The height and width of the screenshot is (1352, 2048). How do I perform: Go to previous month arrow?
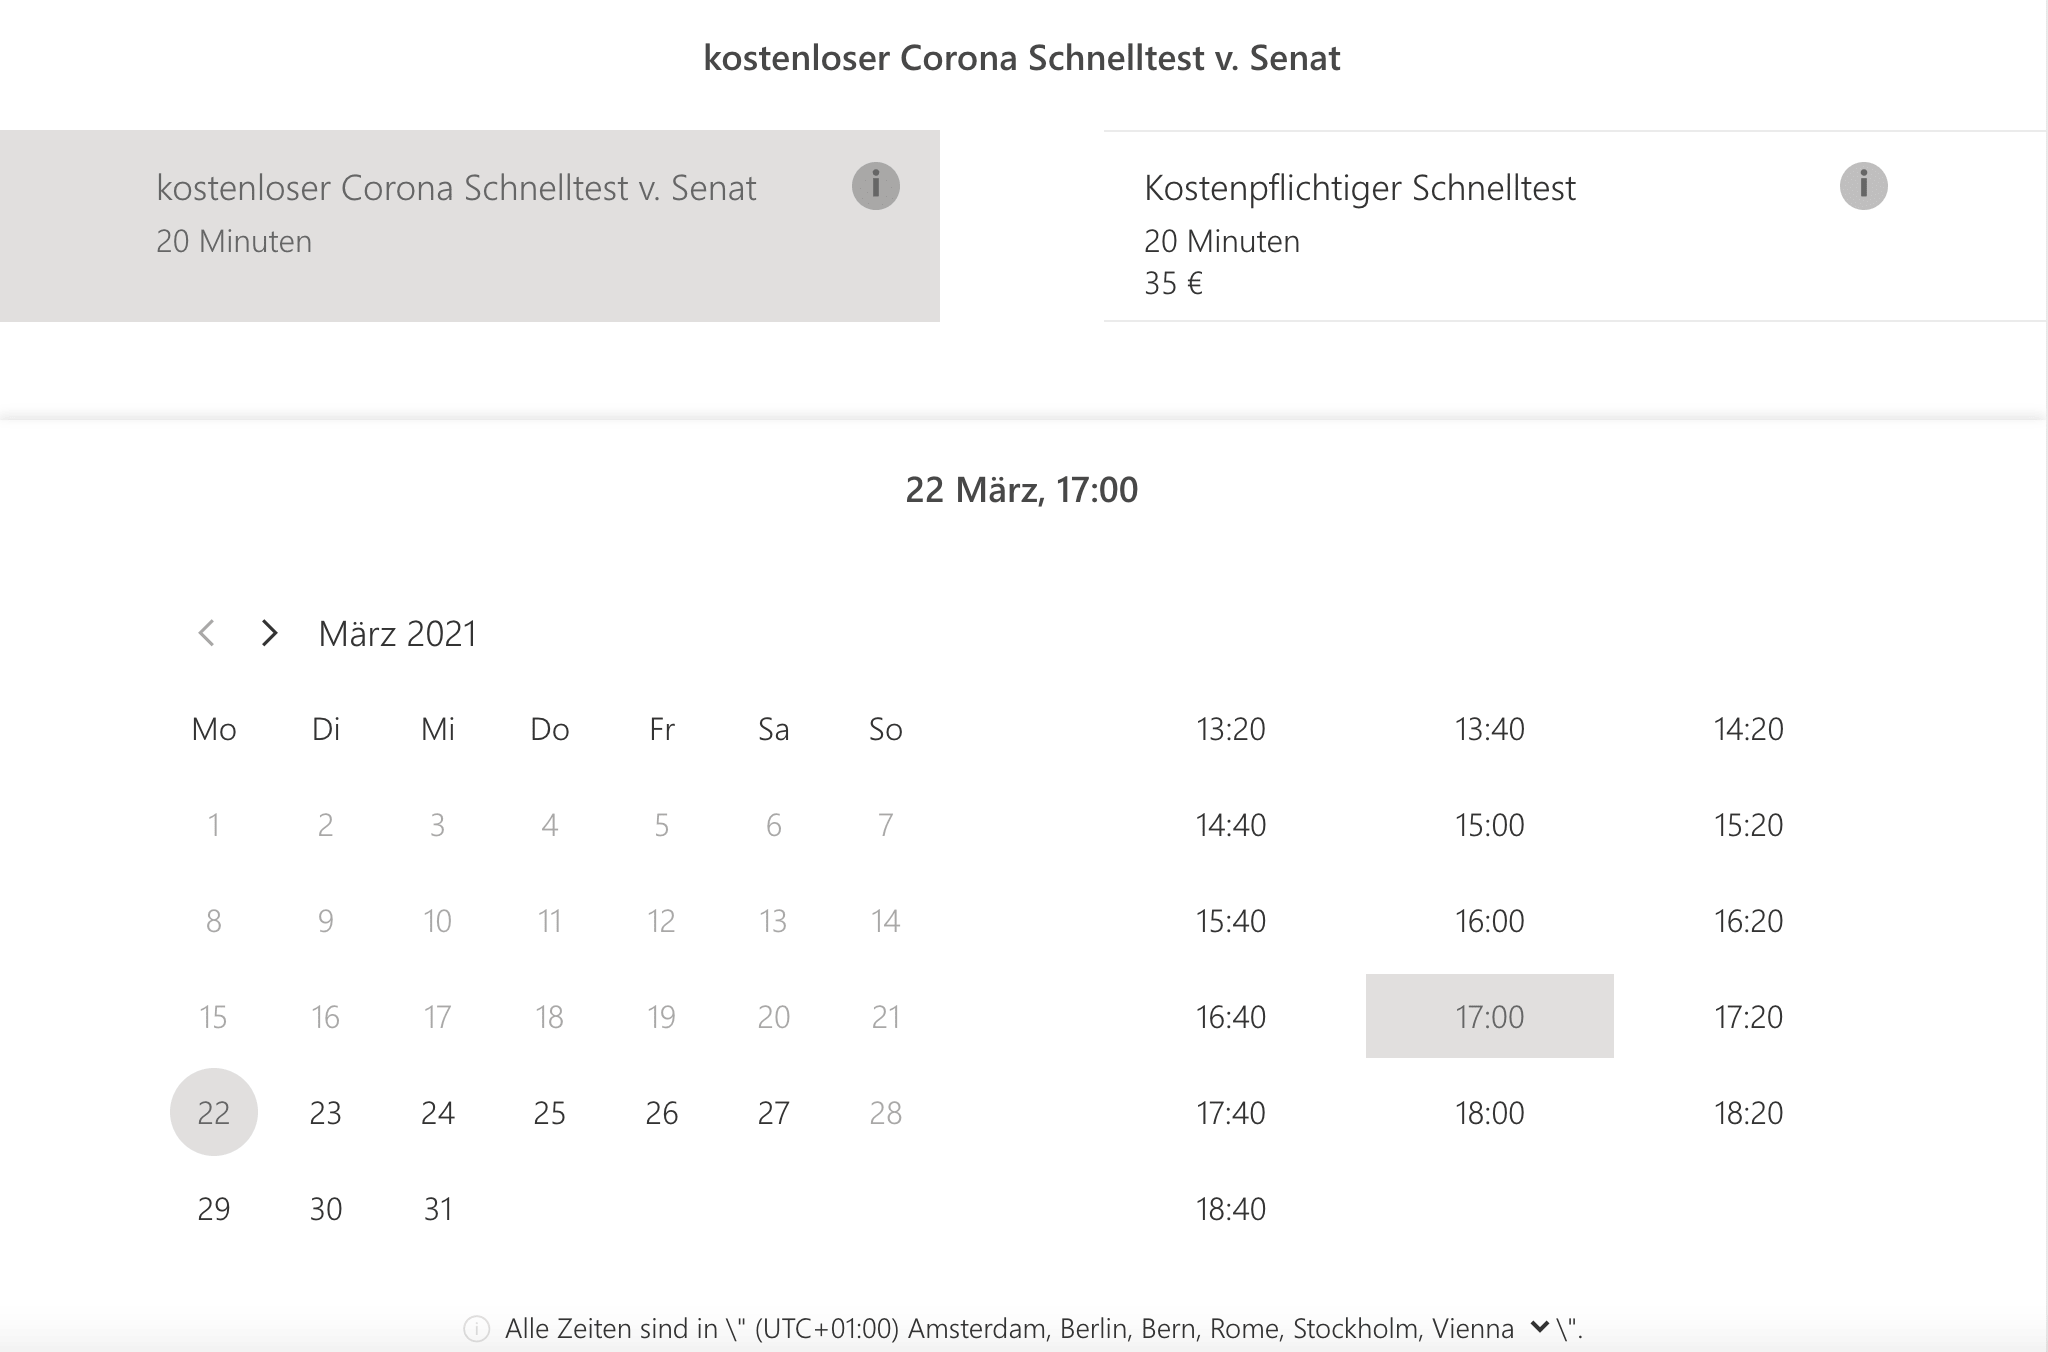click(x=207, y=633)
